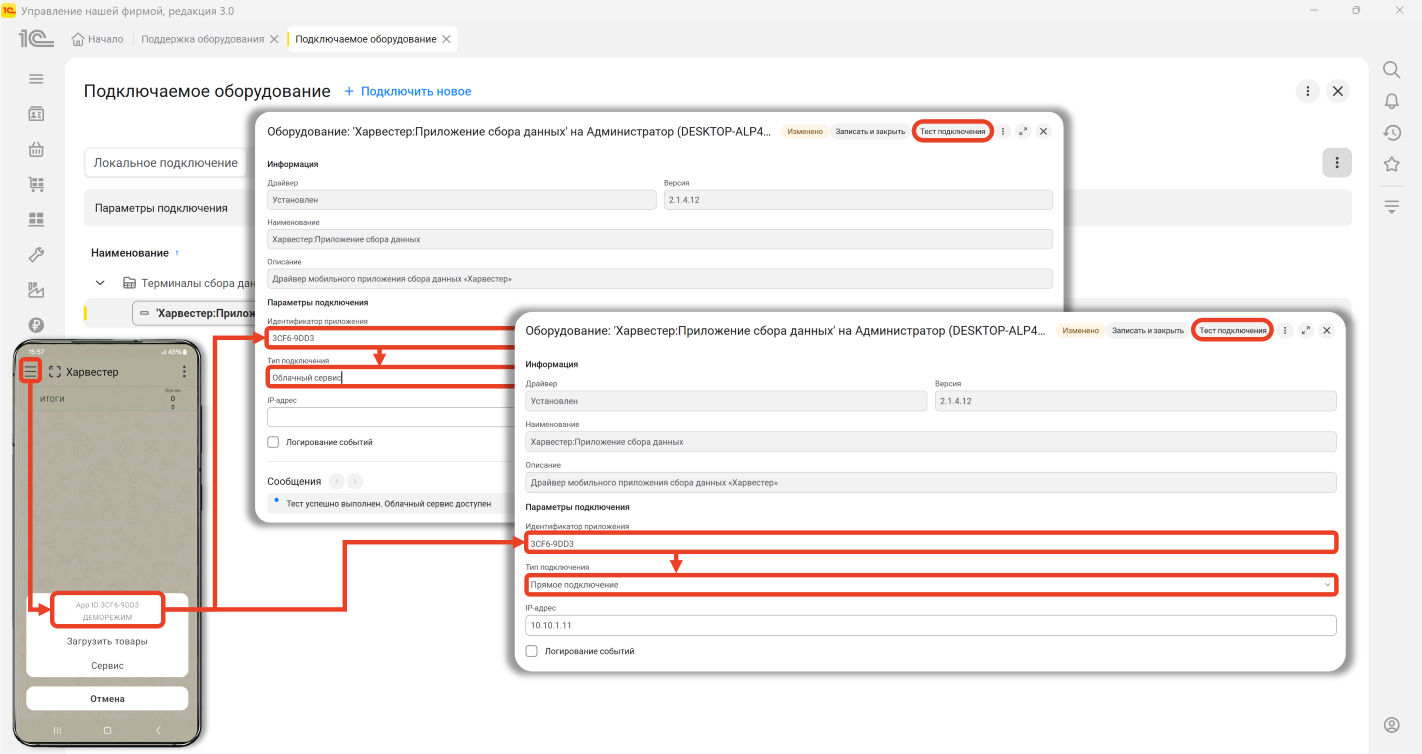Show notifications via the bell icon
This screenshot has width=1422, height=754.
(x=1391, y=101)
